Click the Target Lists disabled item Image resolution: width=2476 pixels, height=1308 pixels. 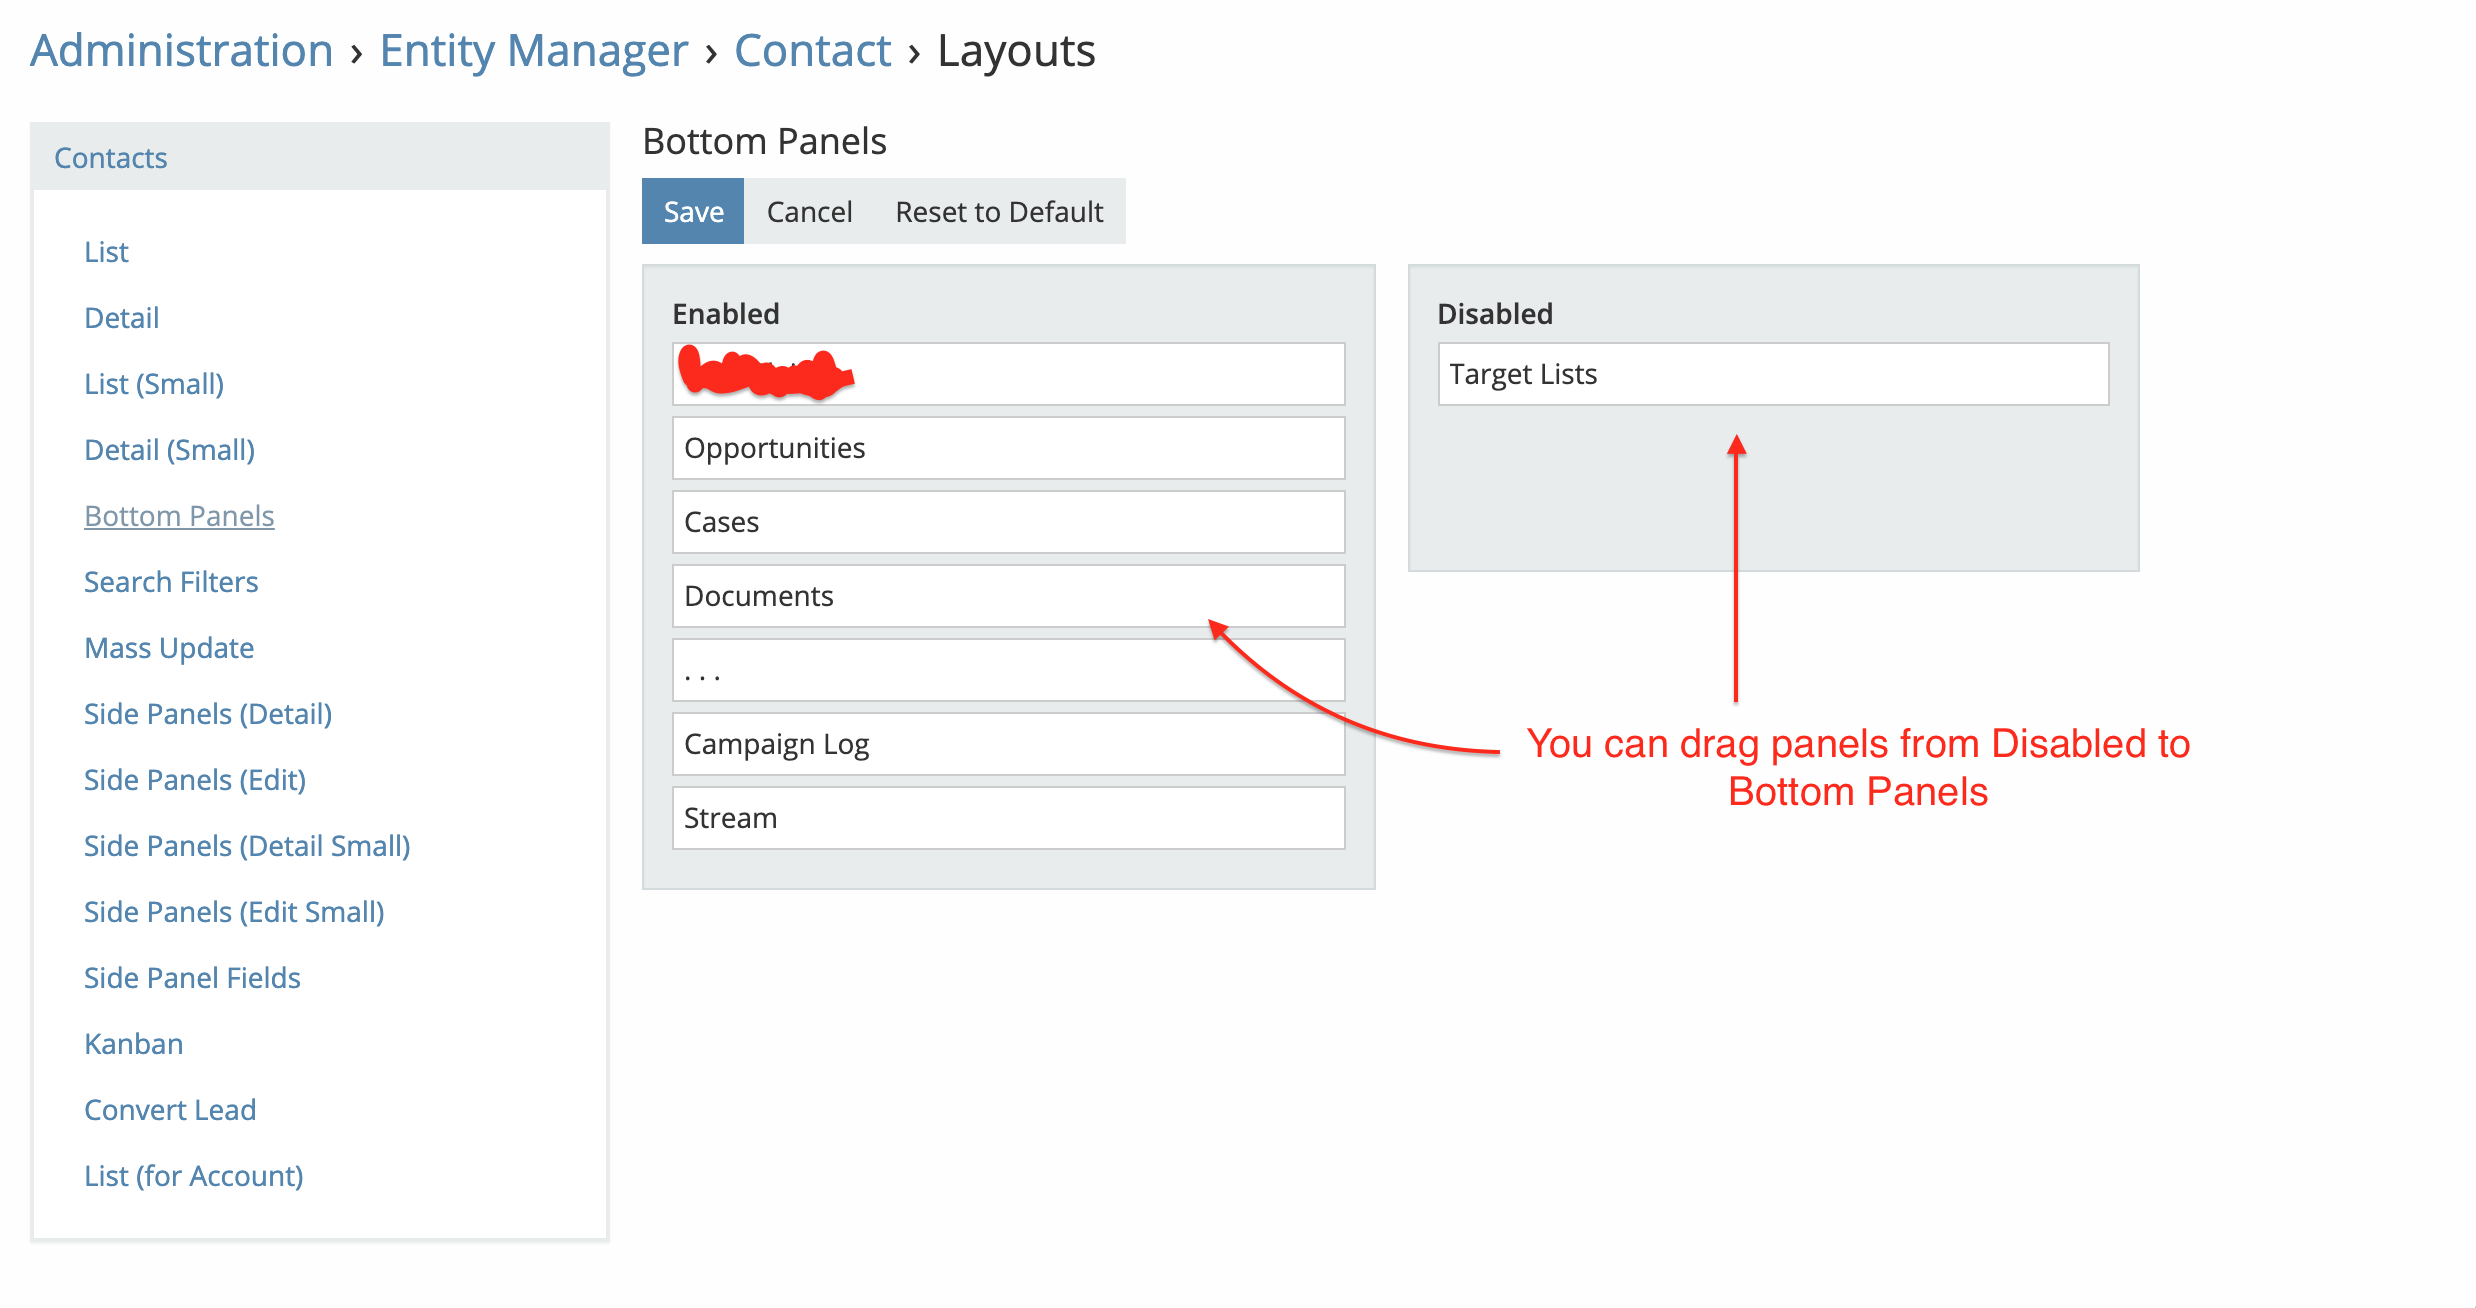pyautogui.click(x=1772, y=374)
